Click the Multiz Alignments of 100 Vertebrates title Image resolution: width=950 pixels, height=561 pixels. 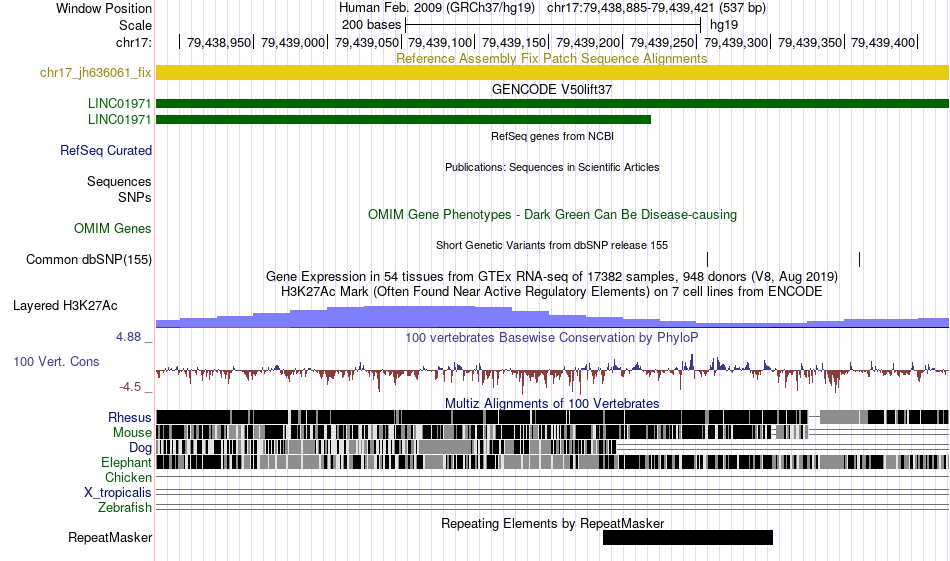click(552, 403)
